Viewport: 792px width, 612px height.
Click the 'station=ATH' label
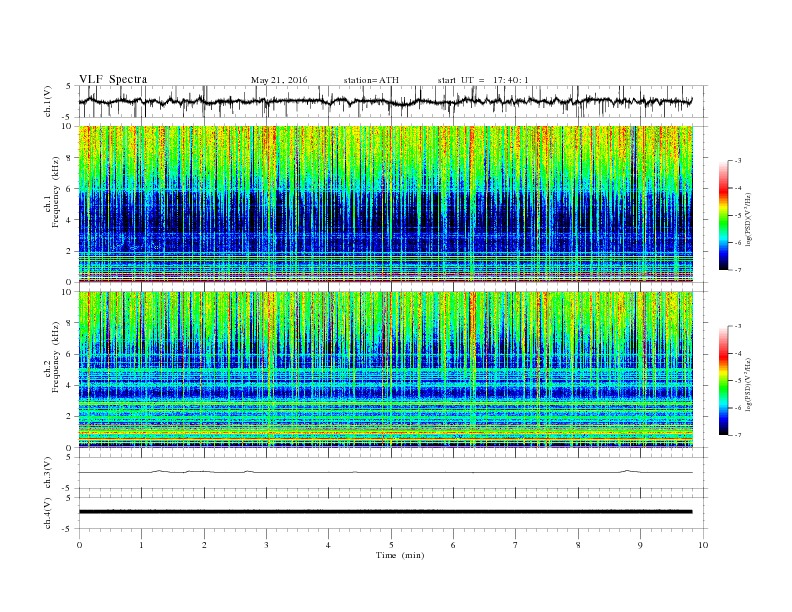371,80
